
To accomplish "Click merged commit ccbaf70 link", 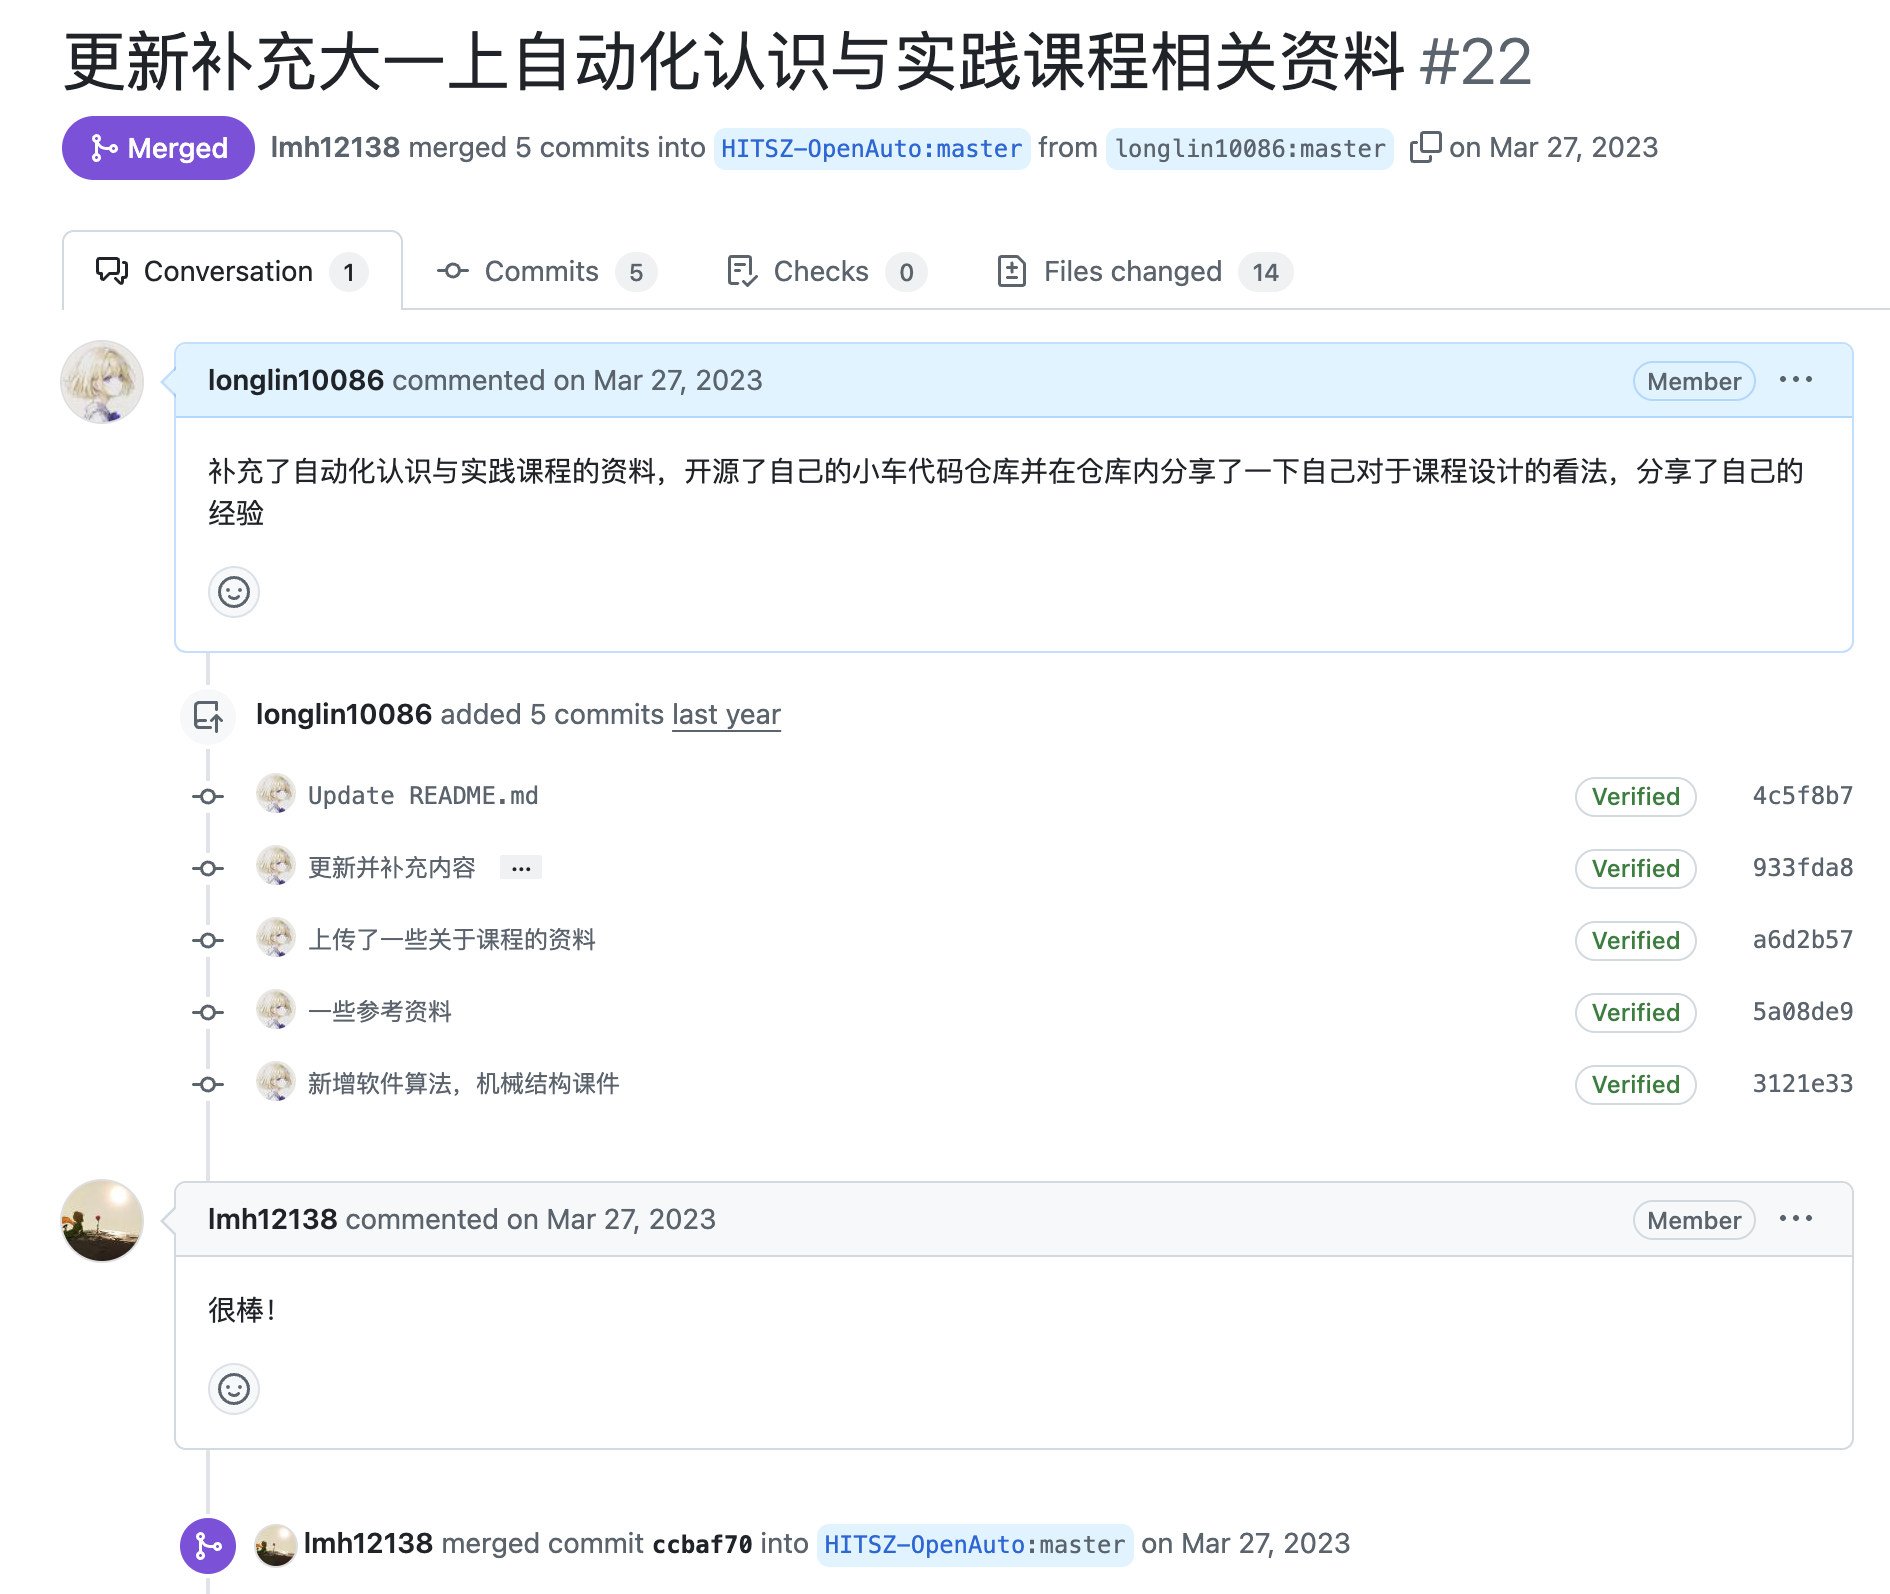I will 702,1545.
